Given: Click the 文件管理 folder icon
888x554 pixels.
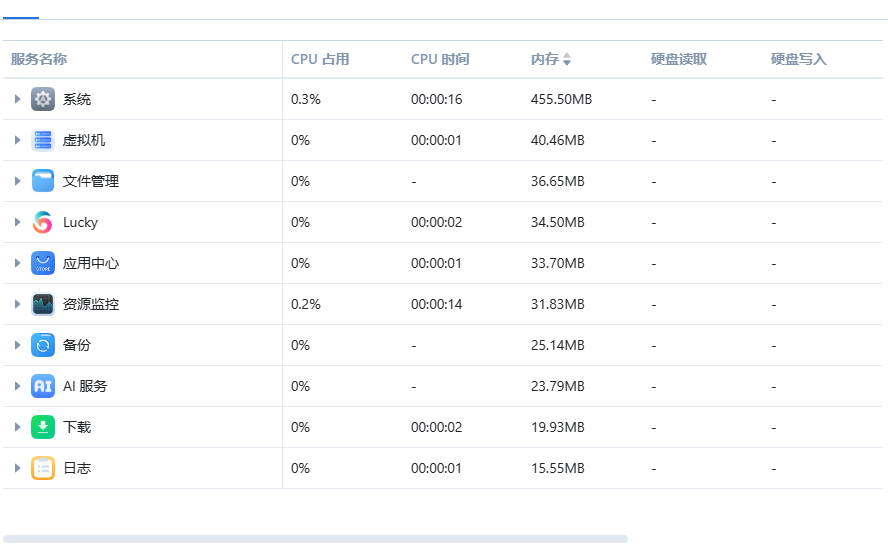Looking at the screenshot, I should (x=43, y=181).
